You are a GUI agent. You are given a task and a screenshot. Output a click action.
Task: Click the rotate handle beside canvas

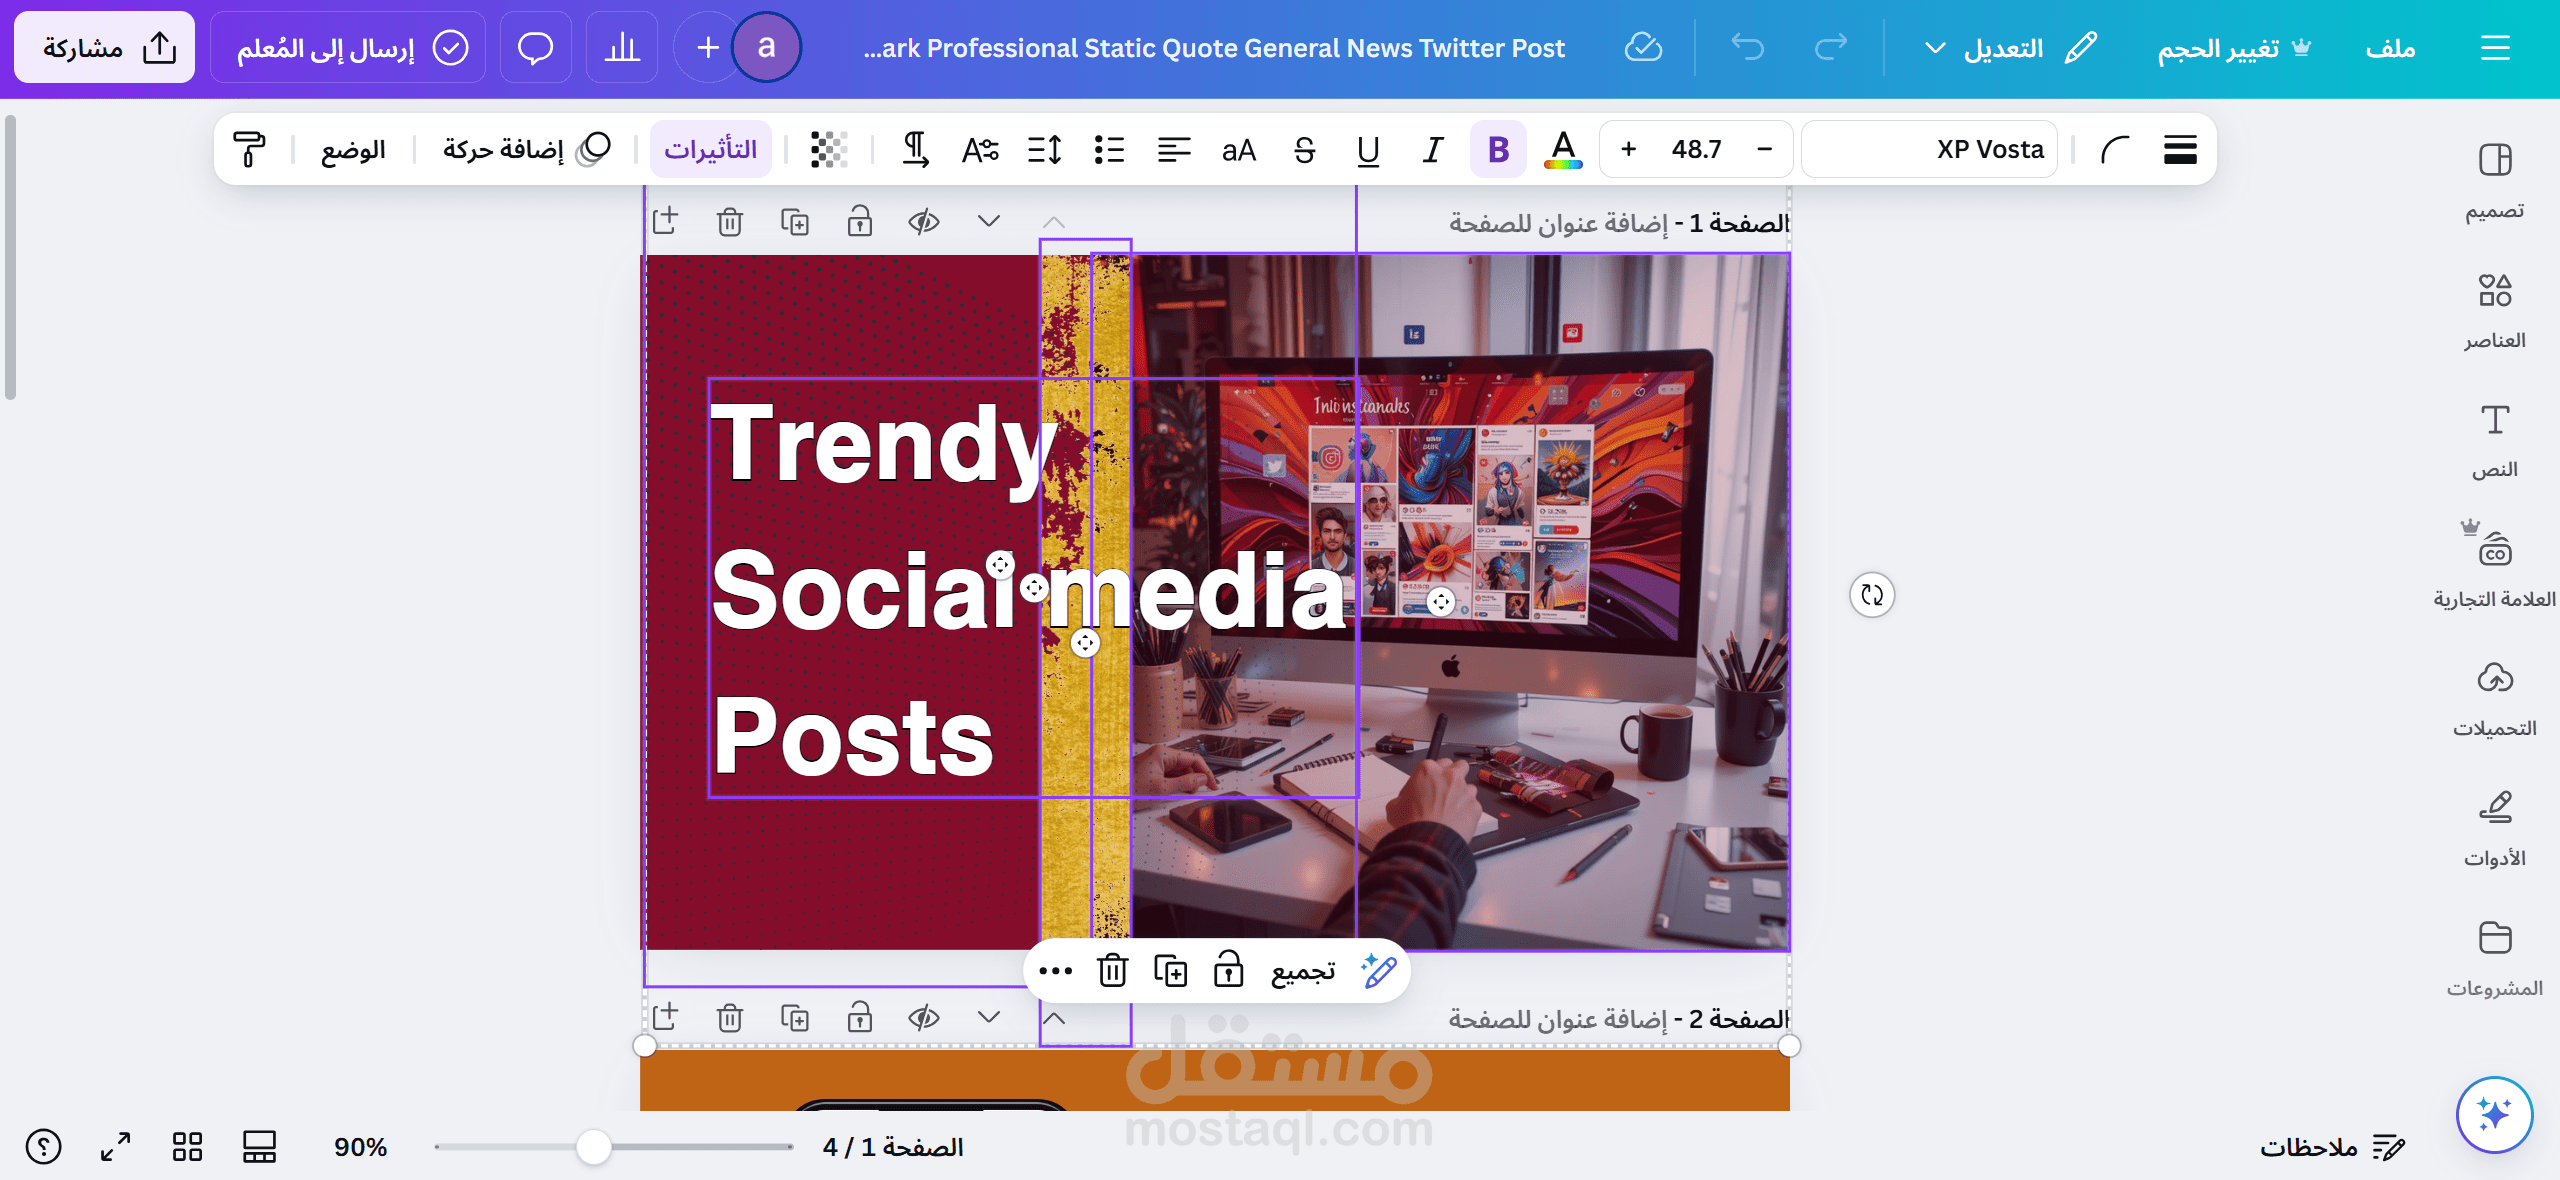(1872, 595)
